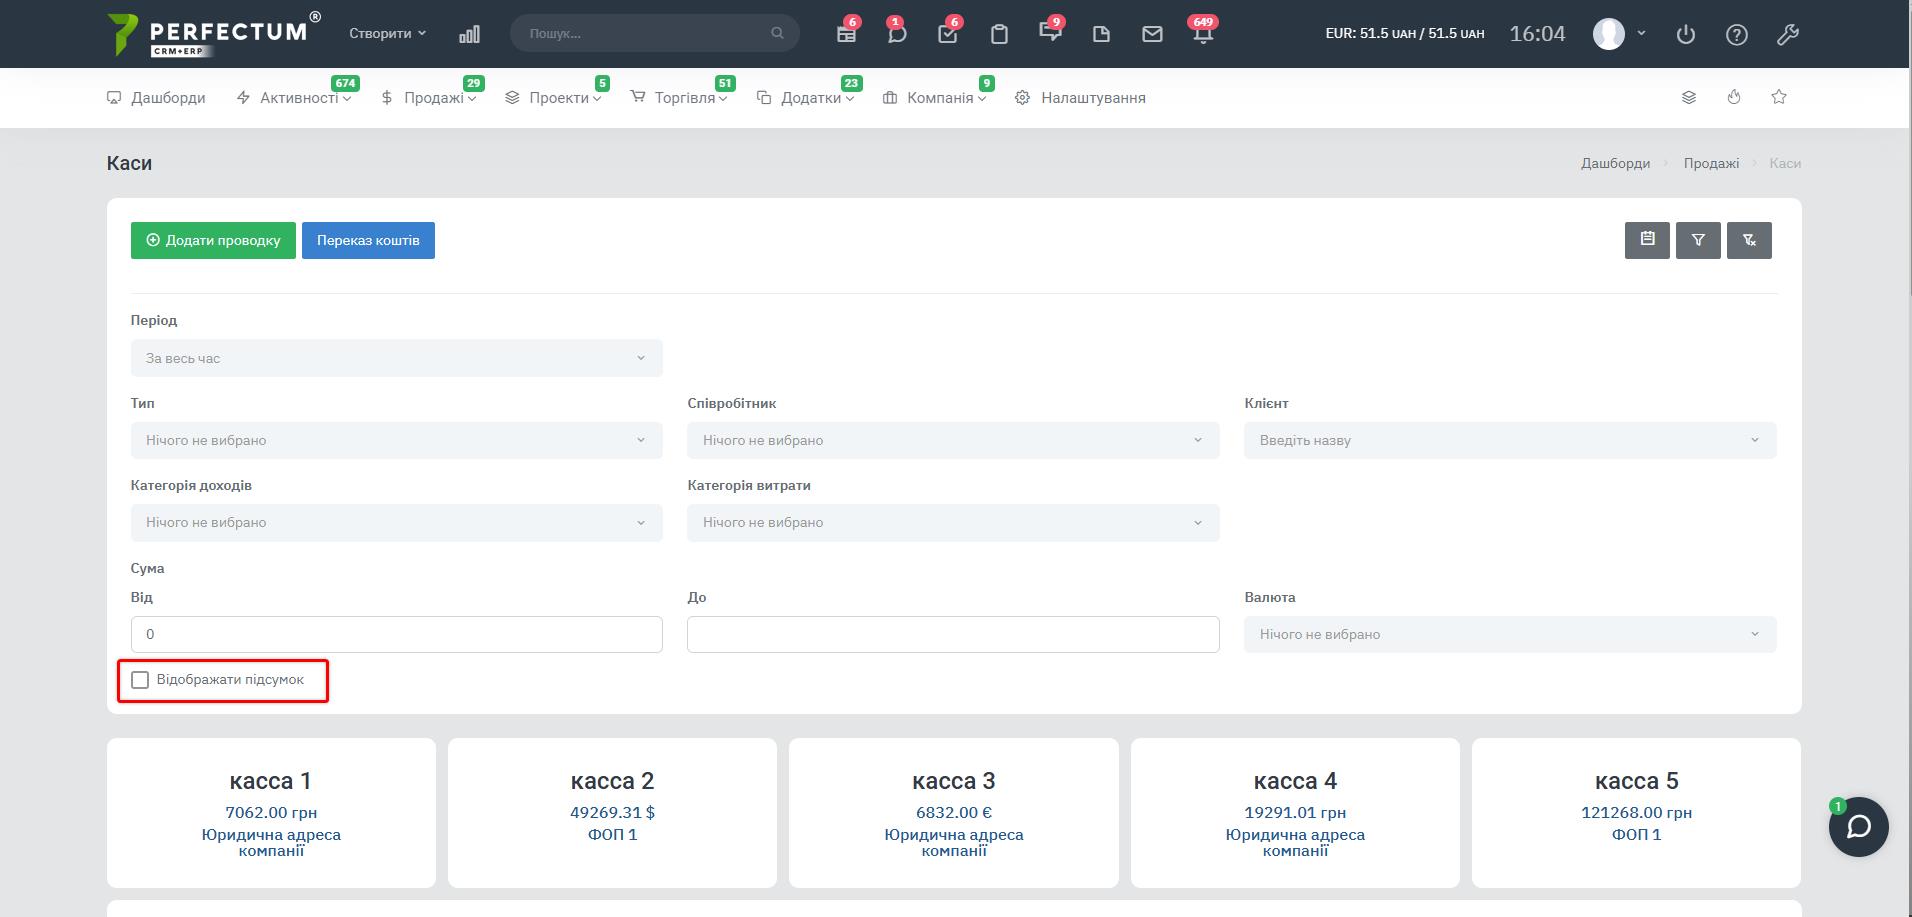Click the power logout icon
The height and width of the screenshot is (917, 1912).
1686,34
